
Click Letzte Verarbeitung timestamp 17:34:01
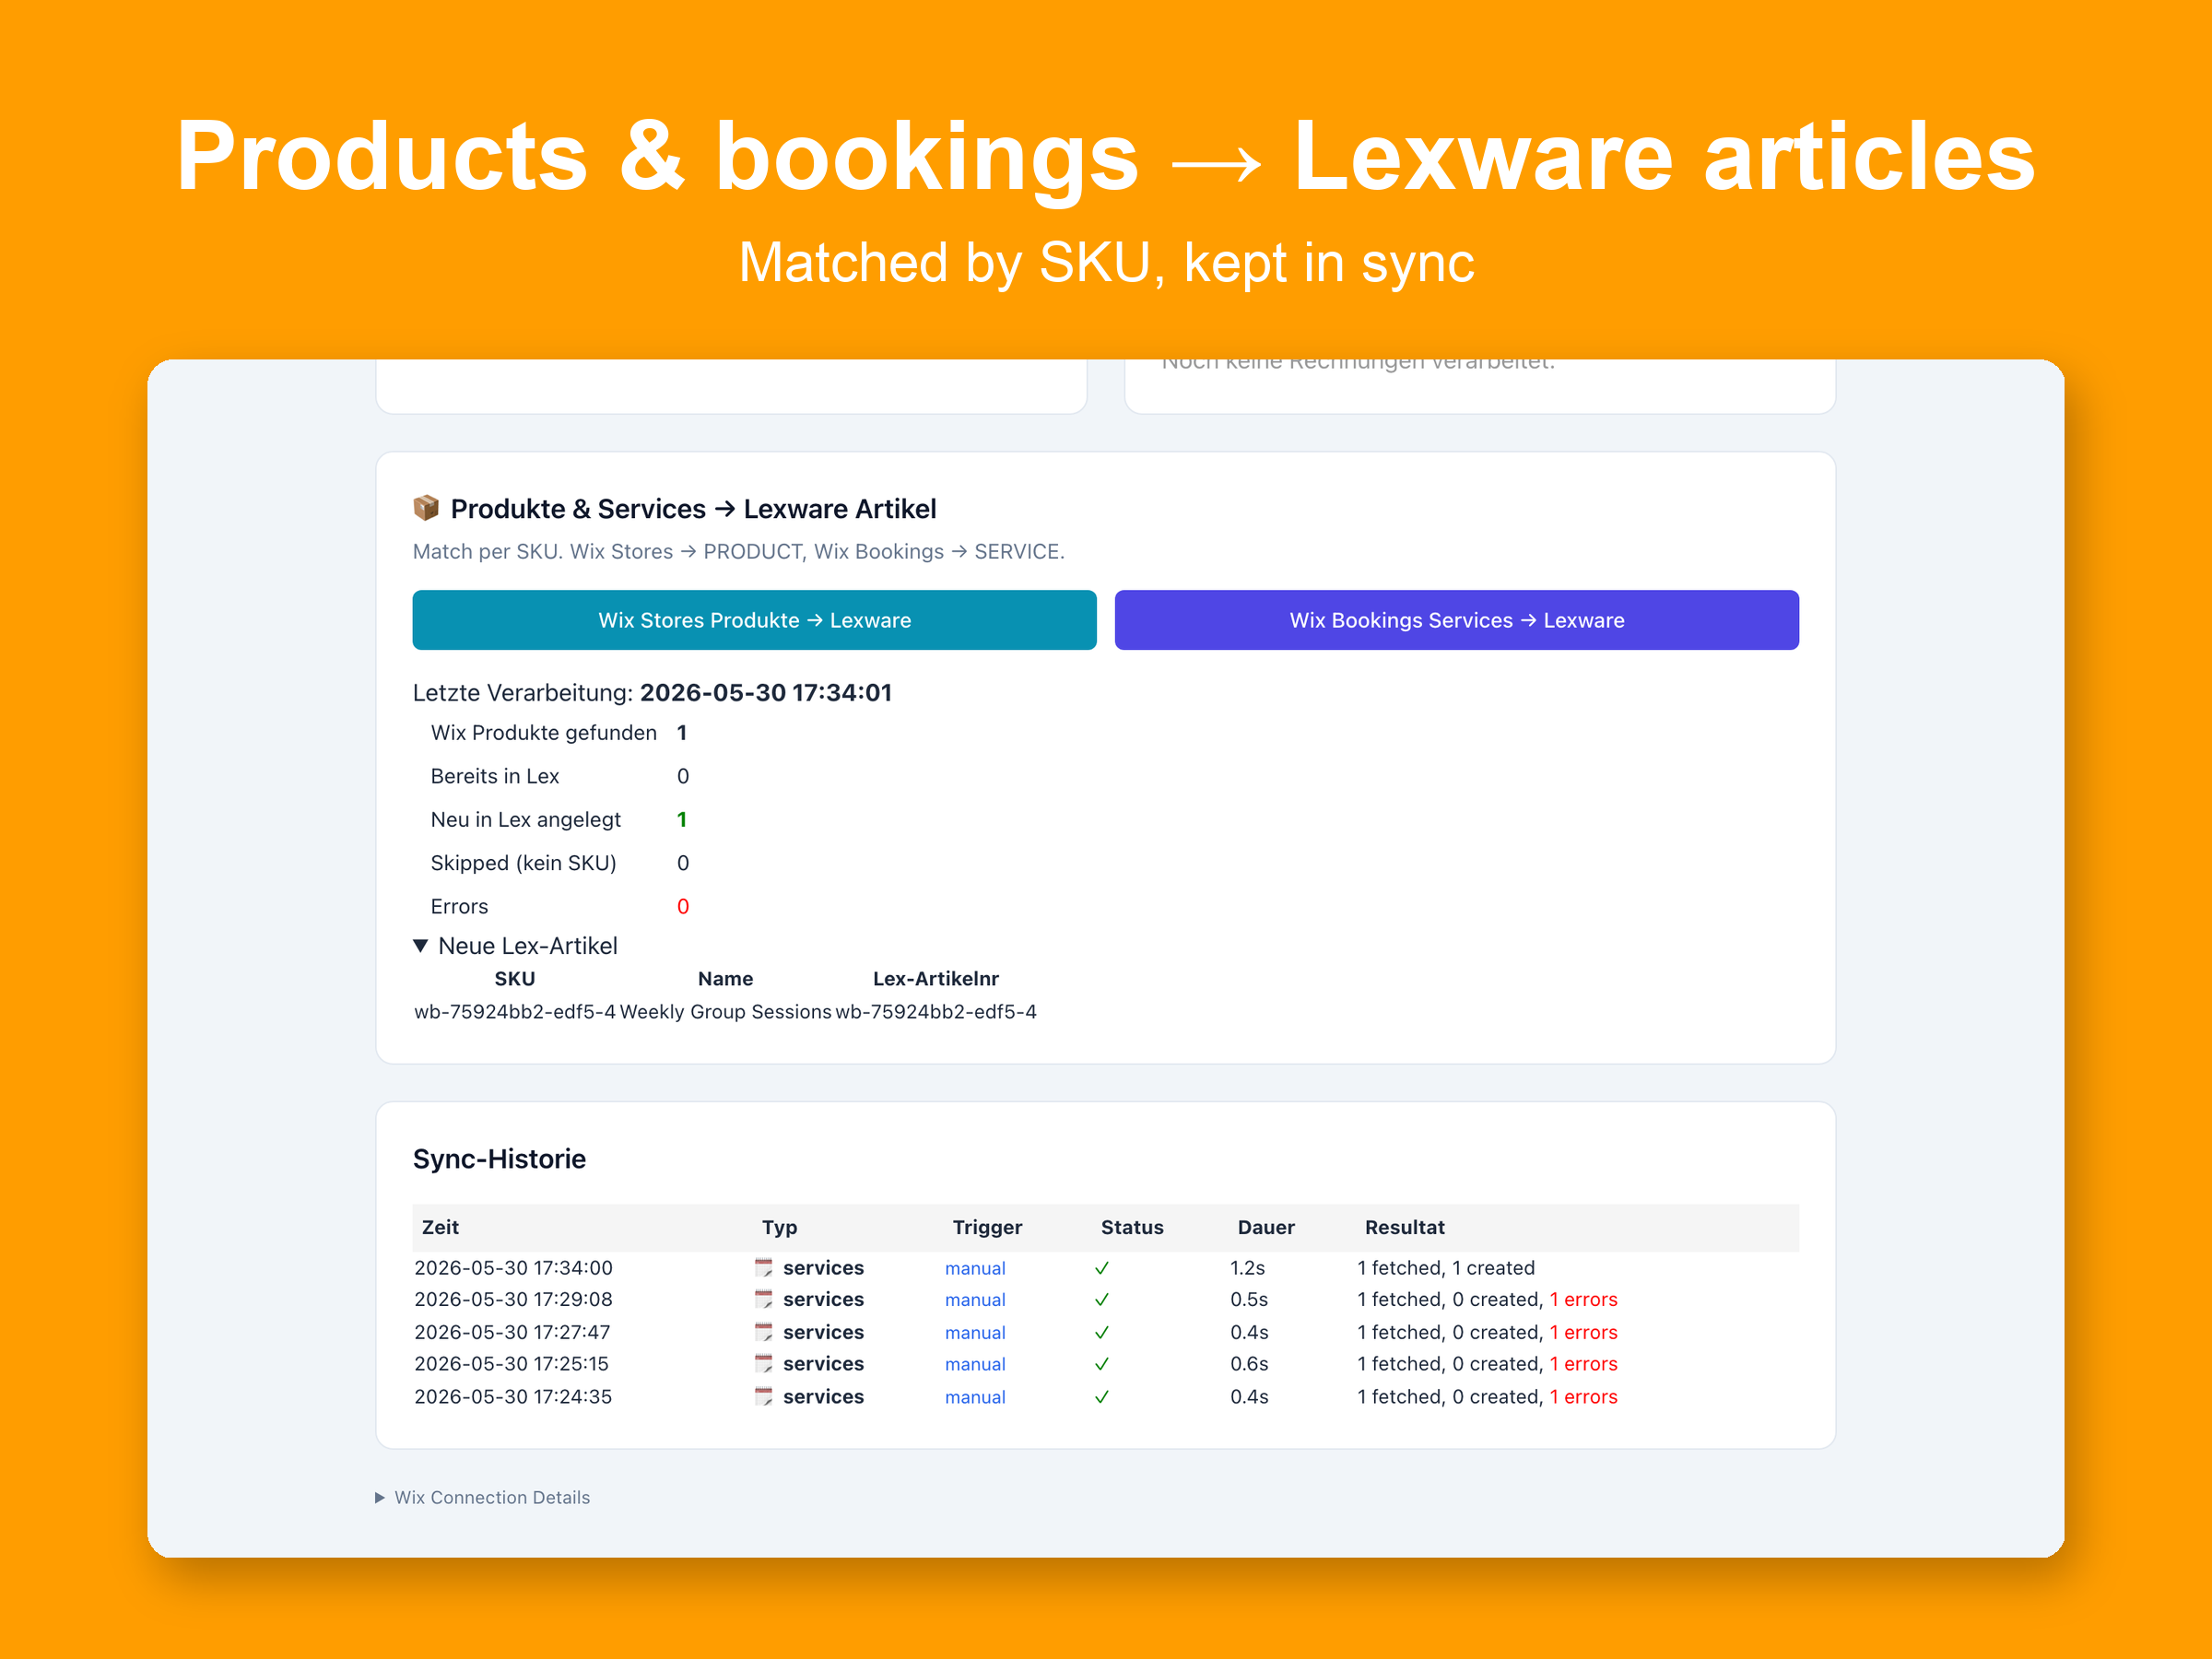point(766,693)
